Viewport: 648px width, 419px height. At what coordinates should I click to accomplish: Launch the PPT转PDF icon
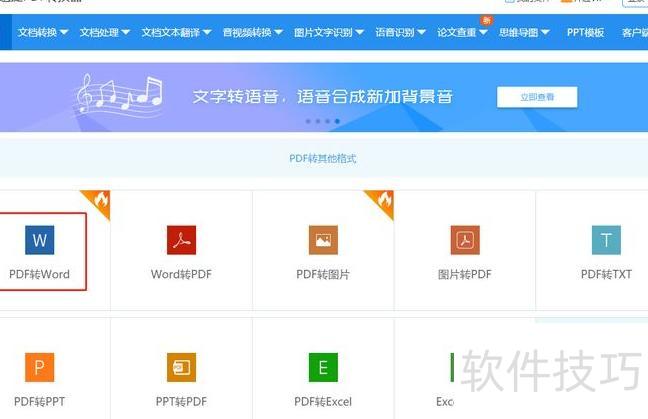(181, 367)
